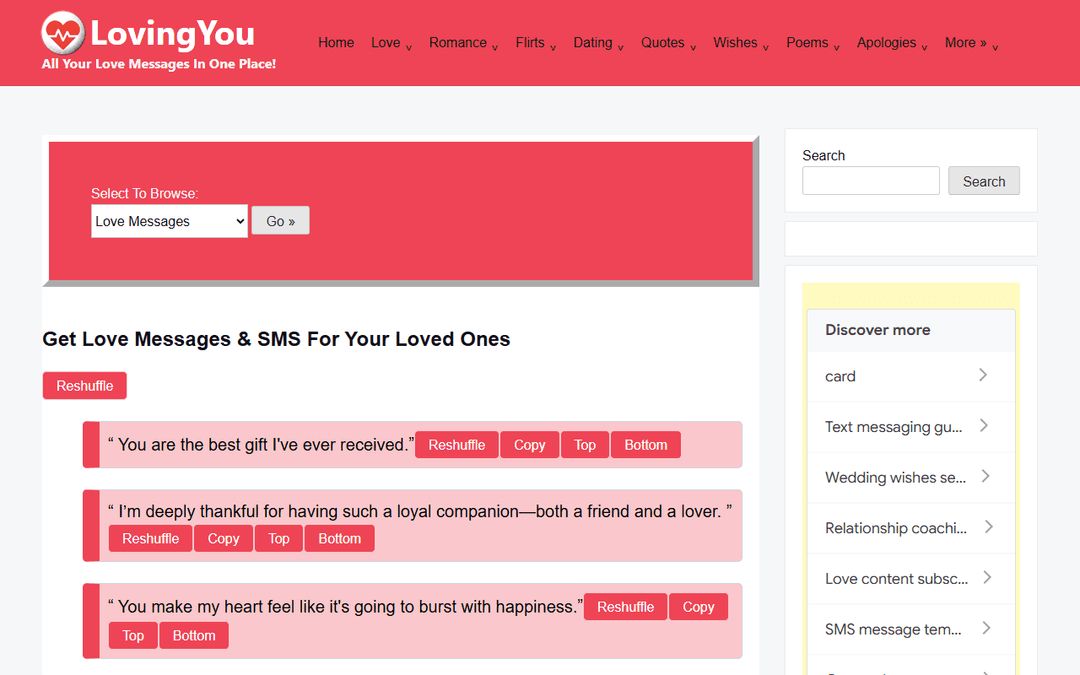
Task: Copy the 'best gift I've ever received' message
Action: point(530,445)
